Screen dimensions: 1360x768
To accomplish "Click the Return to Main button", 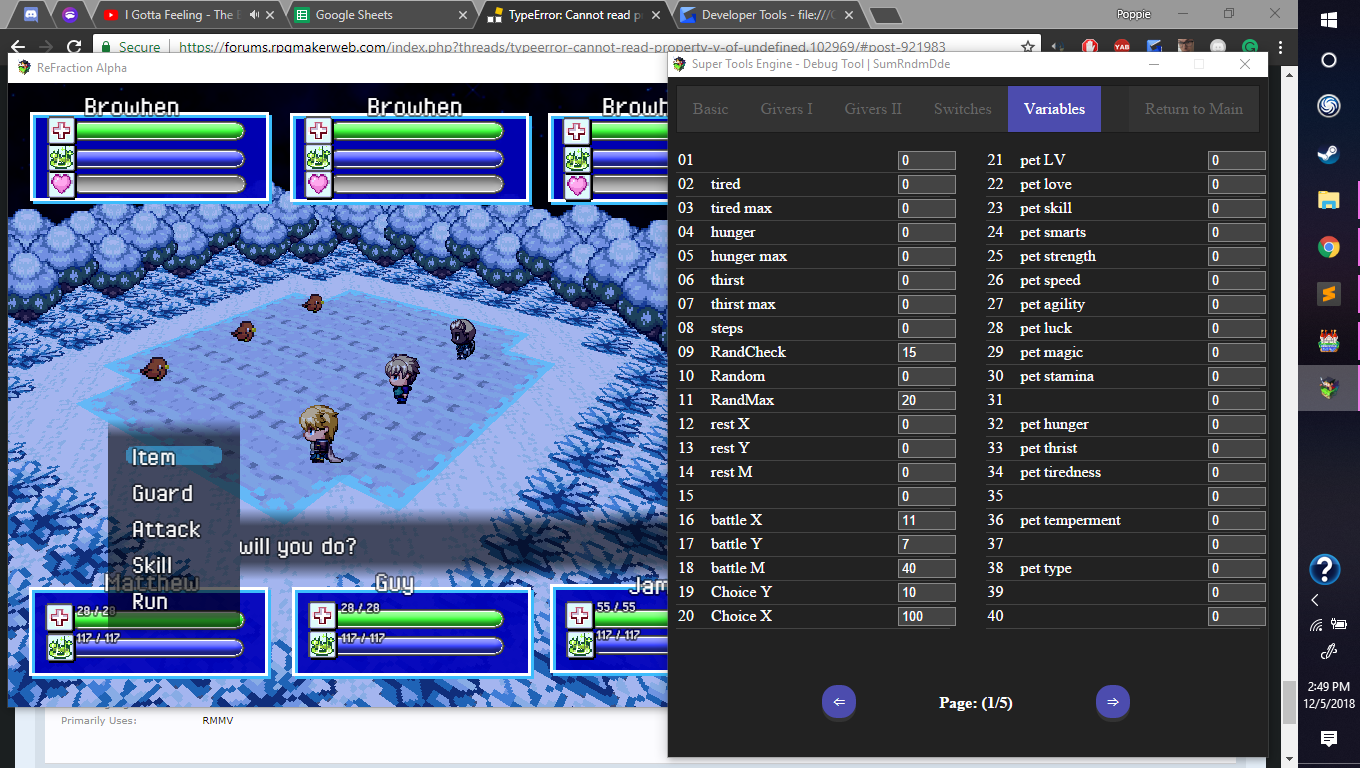I will tap(1193, 109).
